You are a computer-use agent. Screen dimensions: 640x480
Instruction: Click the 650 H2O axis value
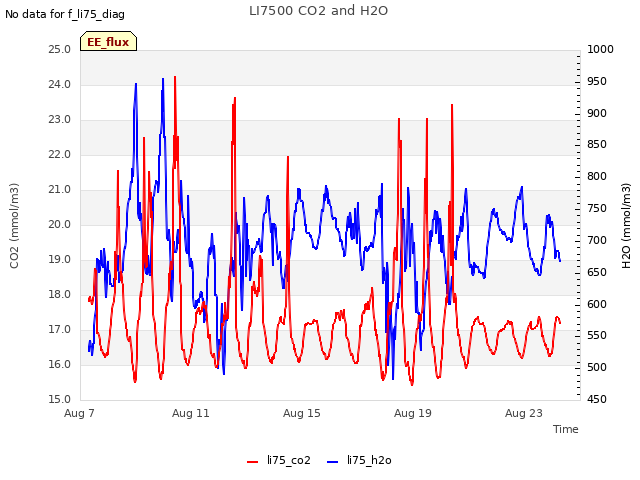[597, 272]
